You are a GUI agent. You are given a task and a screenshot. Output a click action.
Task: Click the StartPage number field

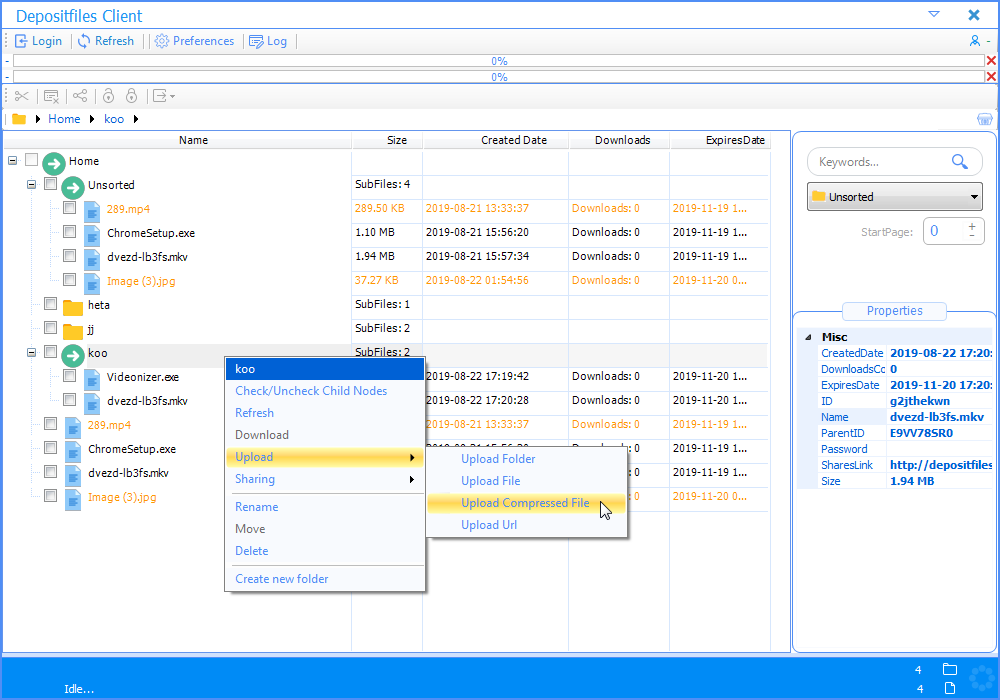click(943, 231)
